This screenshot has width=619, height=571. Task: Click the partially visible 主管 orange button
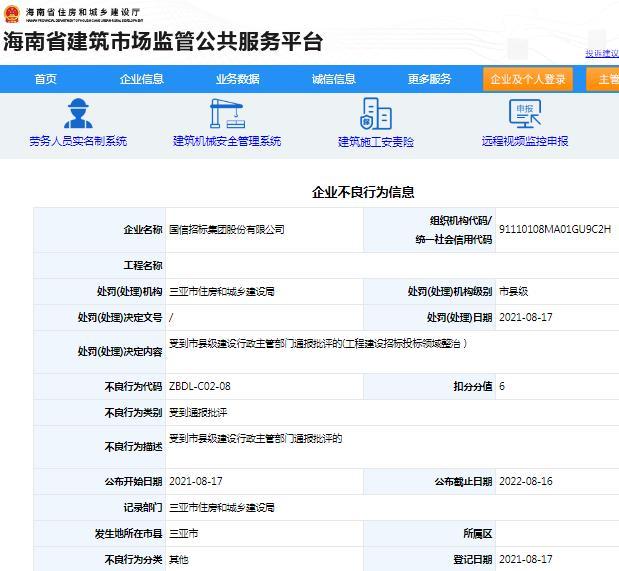pyautogui.click(x=603, y=79)
